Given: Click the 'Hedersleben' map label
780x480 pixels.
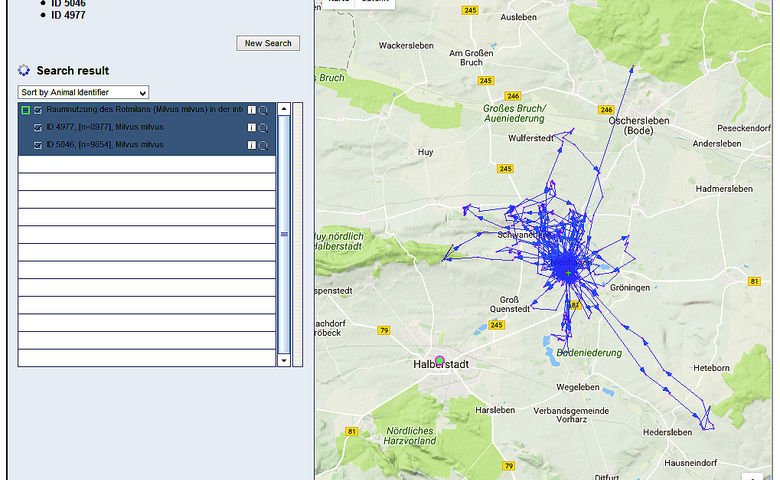Looking at the screenshot, I should (x=667, y=432).
